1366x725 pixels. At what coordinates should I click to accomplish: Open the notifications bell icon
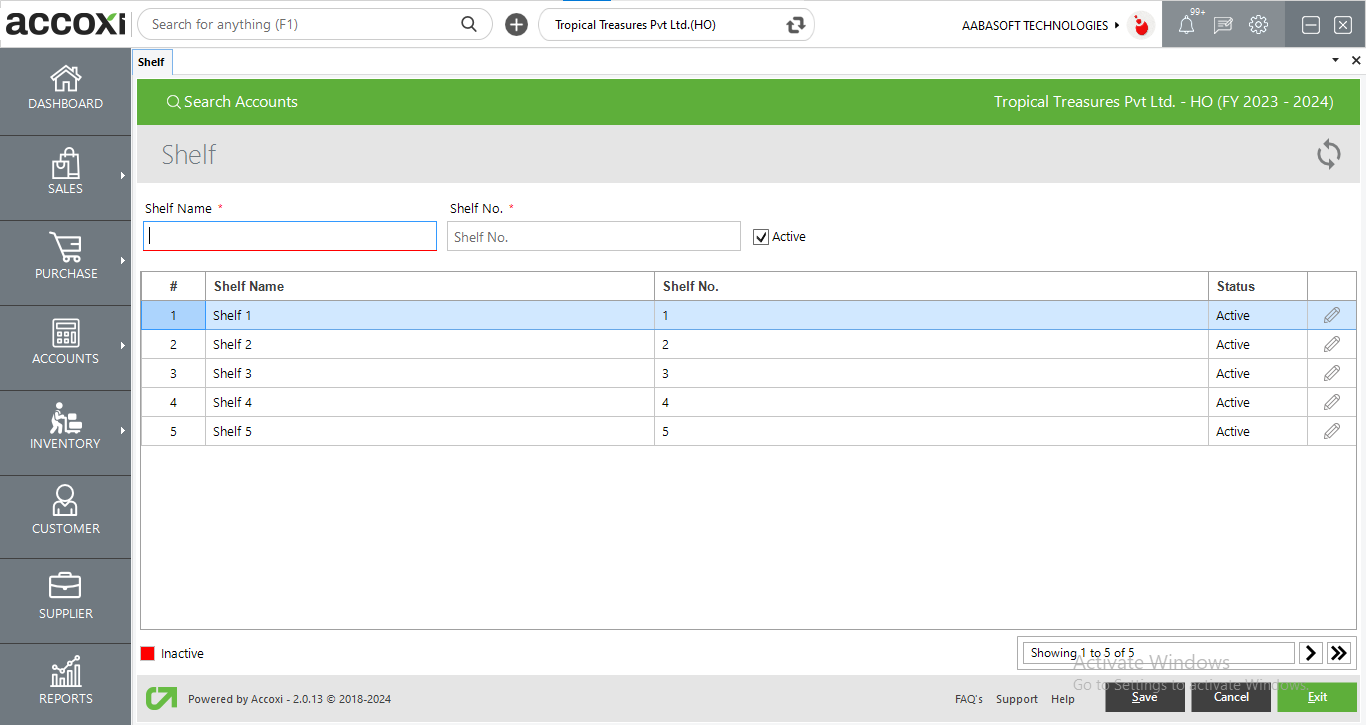[1186, 25]
